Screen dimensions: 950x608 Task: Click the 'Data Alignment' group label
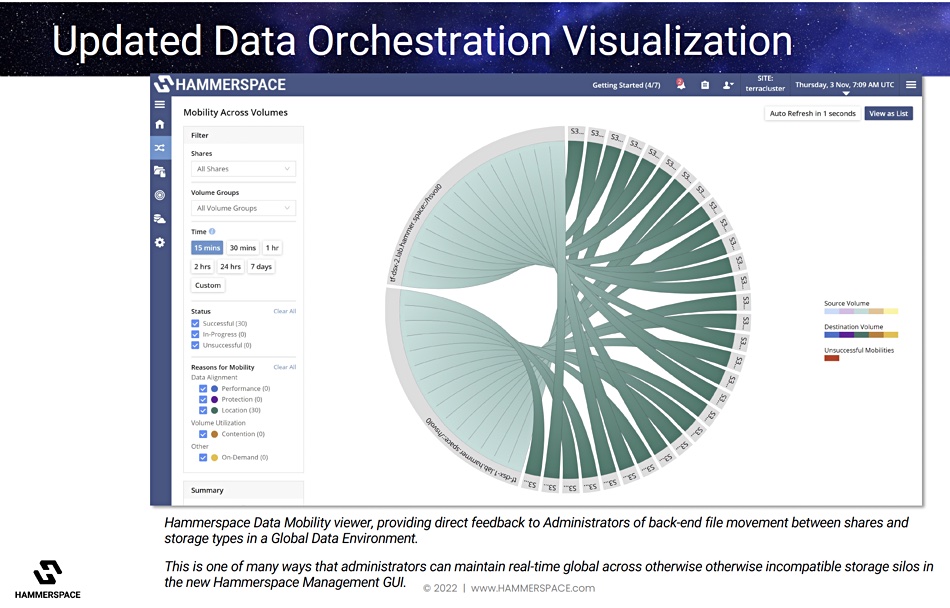(x=214, y=377)
